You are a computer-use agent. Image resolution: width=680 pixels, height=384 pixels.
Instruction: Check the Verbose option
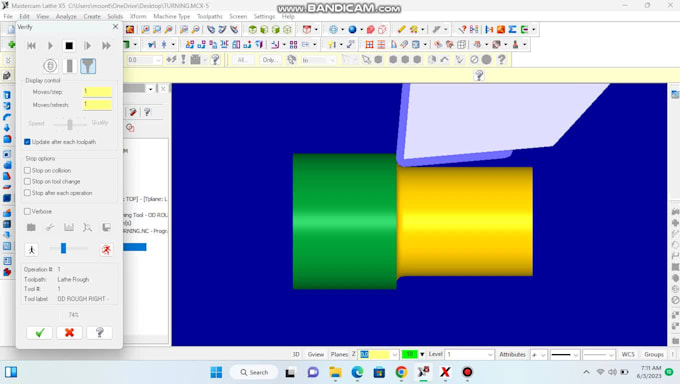pos(27,211)
